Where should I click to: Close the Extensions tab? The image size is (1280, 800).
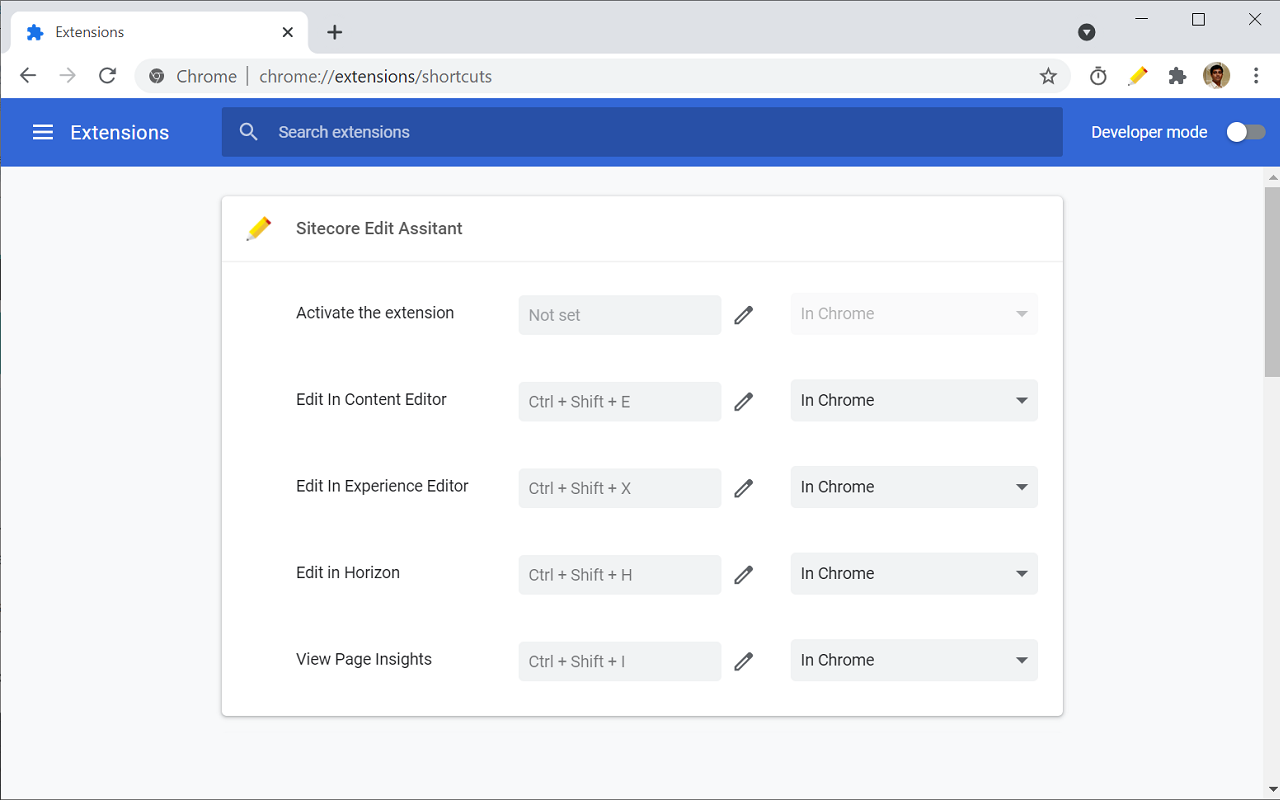pos(288,32)
